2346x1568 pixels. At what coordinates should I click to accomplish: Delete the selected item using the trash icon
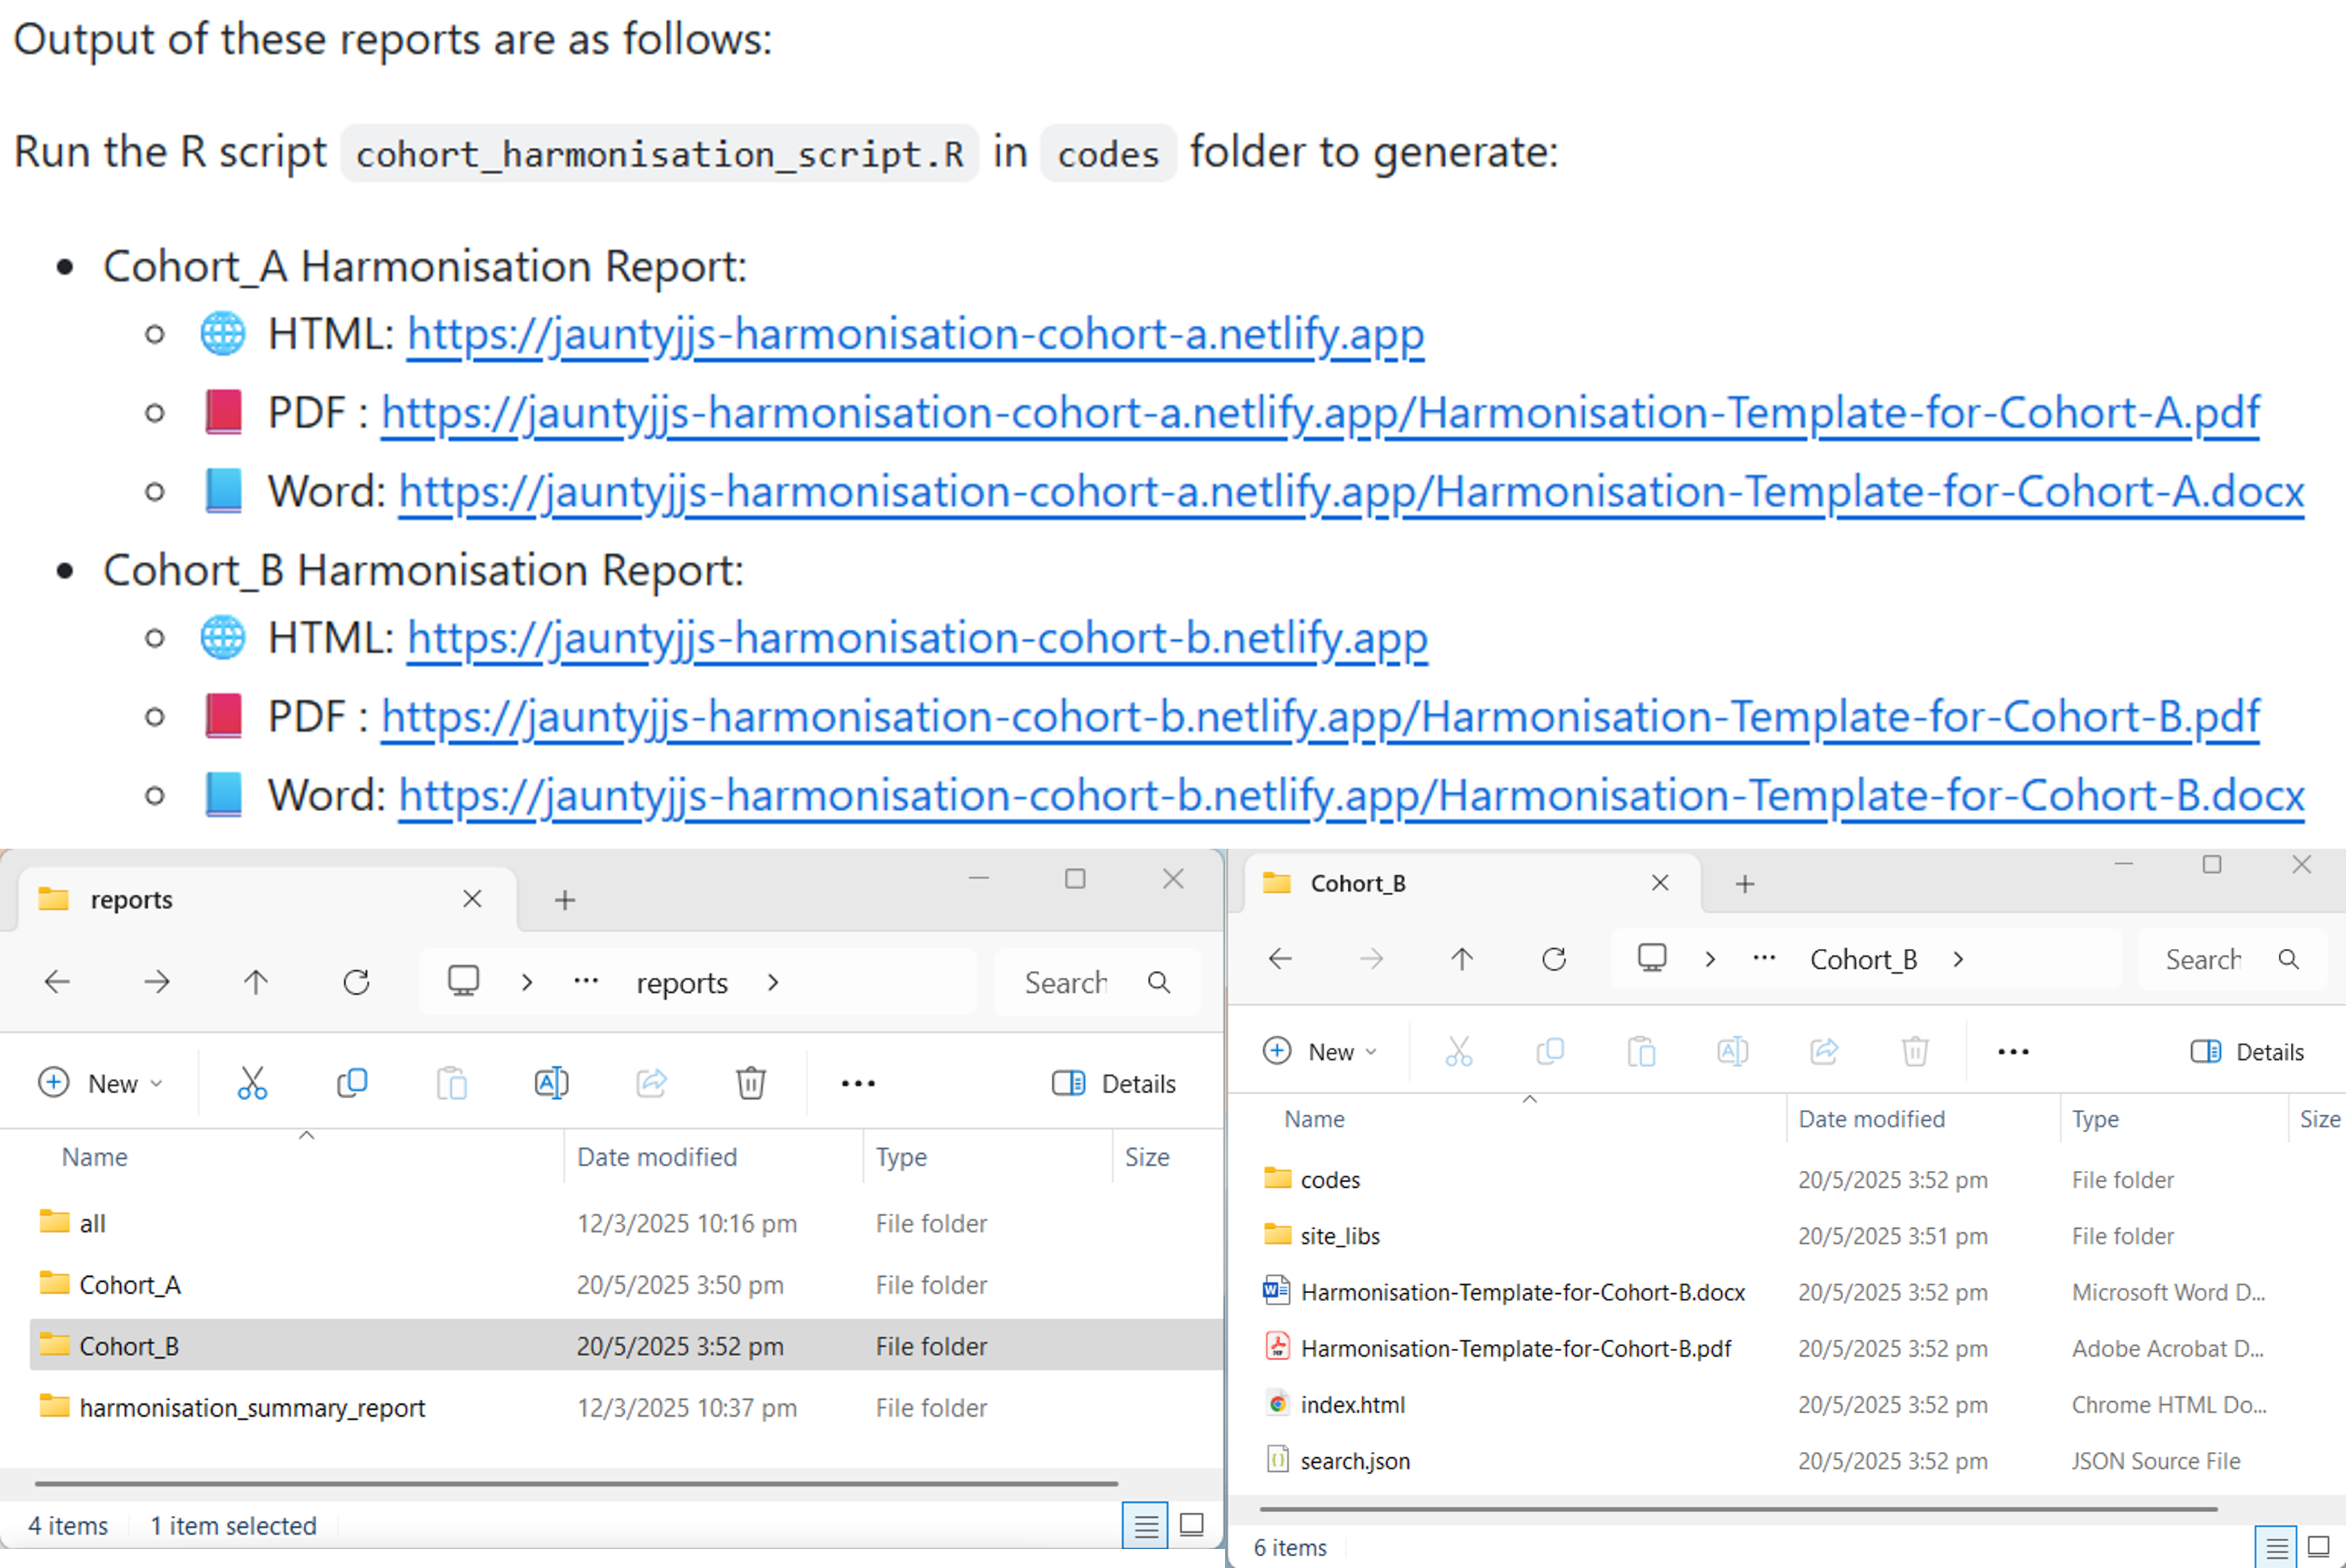coord(750,1083)
